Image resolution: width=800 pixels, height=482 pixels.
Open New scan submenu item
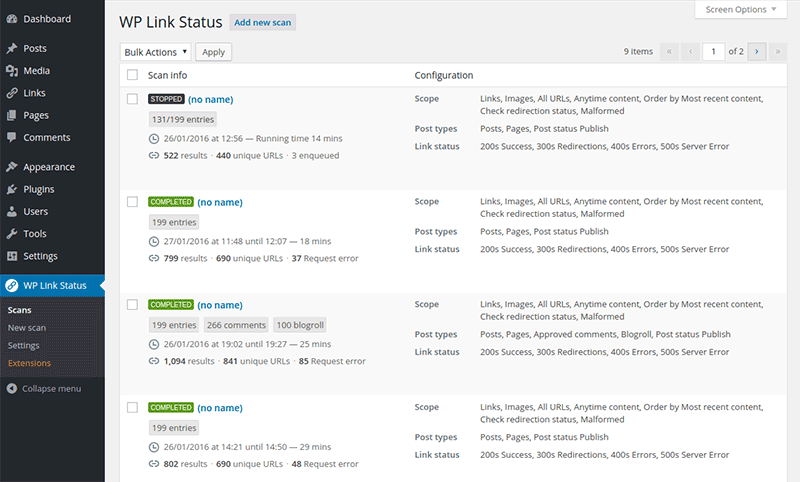click(27, 328)
